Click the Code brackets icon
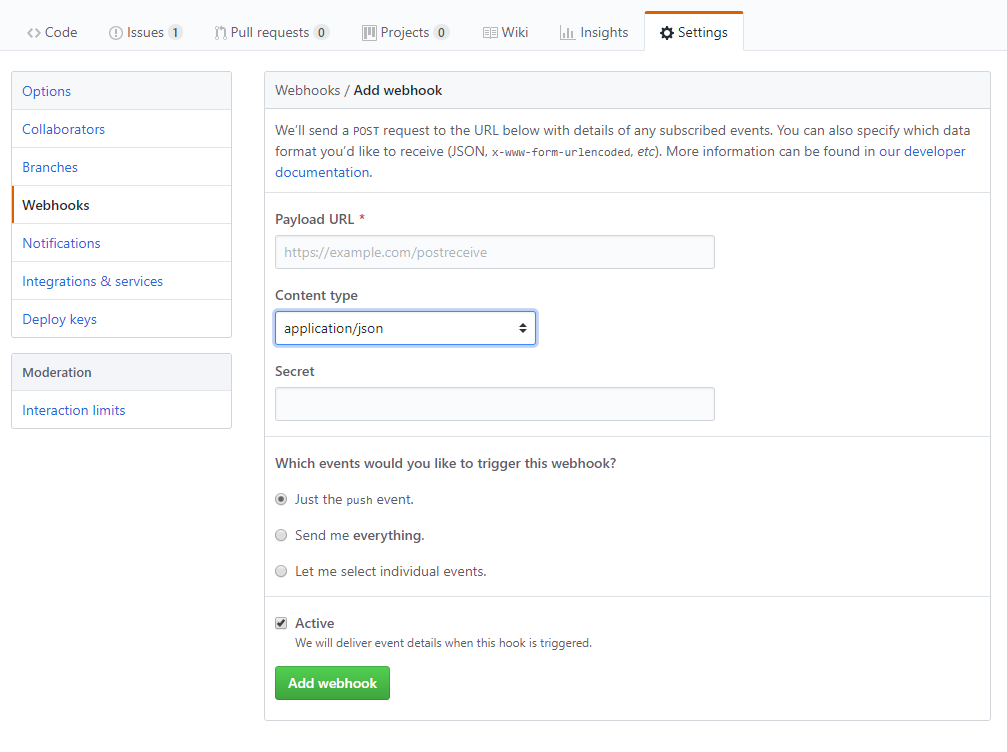This screenshot has width=1007, height=752. pos(33,33)
